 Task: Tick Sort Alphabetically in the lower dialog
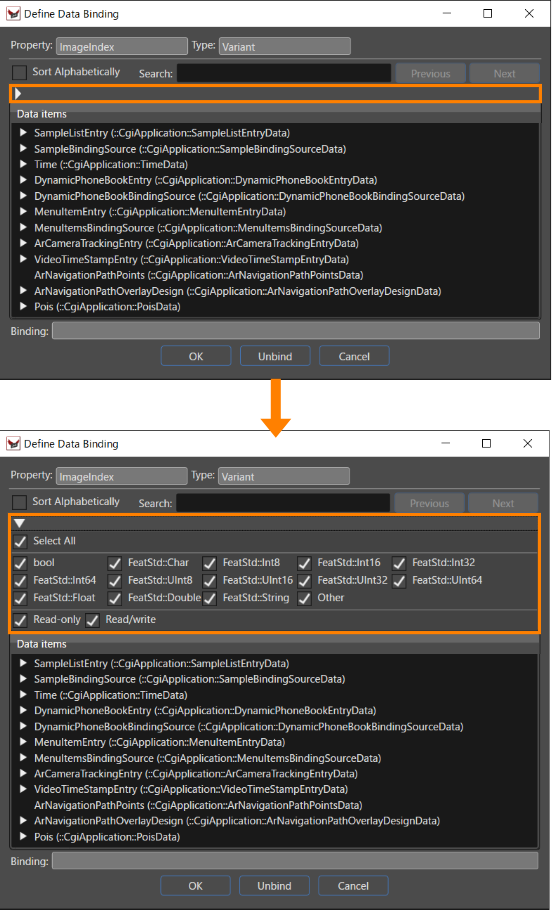[20, 502]
